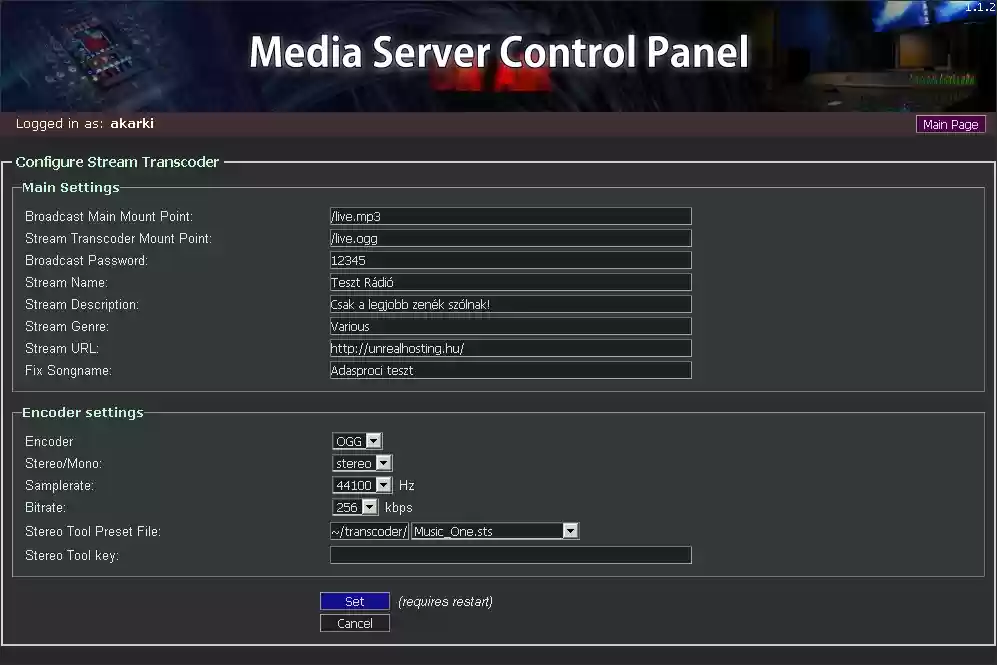Click the Logged in as text

[x=59, y=123]
